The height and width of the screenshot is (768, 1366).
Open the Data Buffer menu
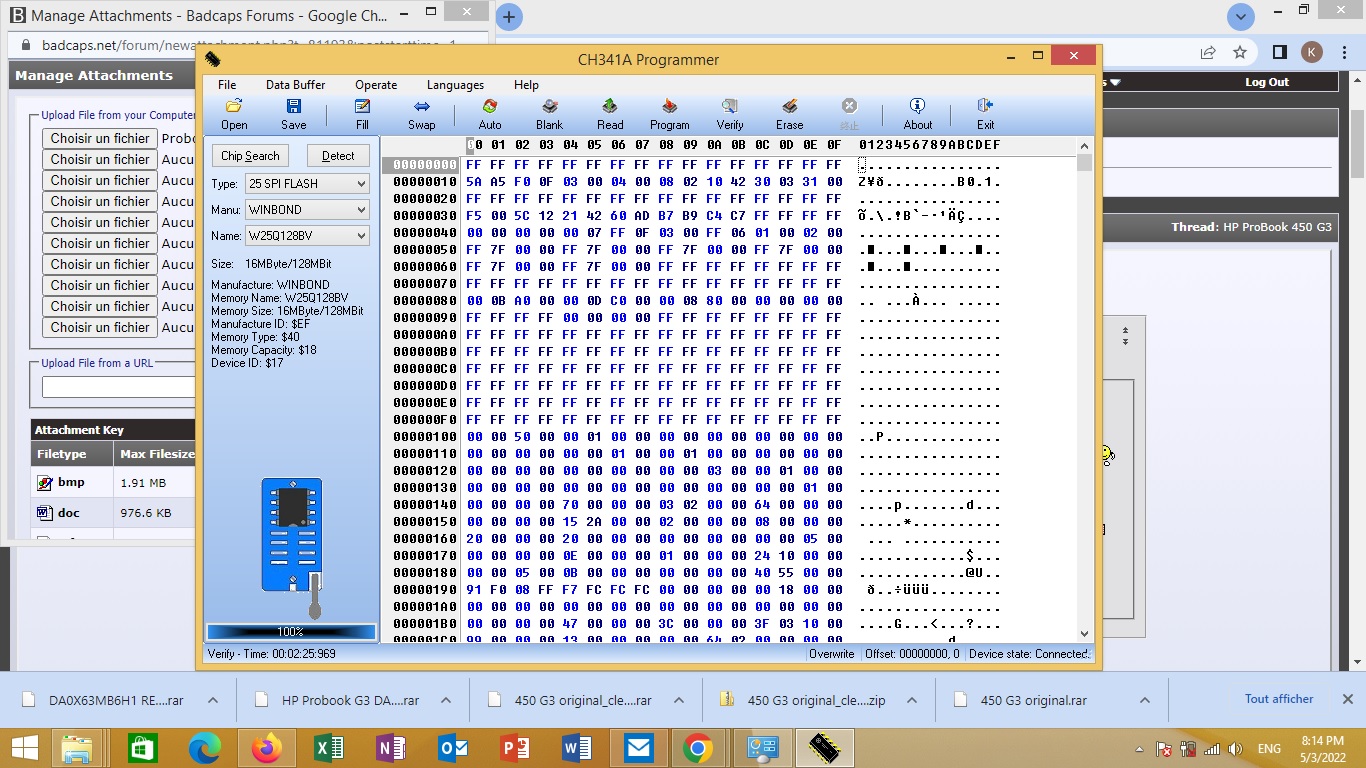point(295,85)
